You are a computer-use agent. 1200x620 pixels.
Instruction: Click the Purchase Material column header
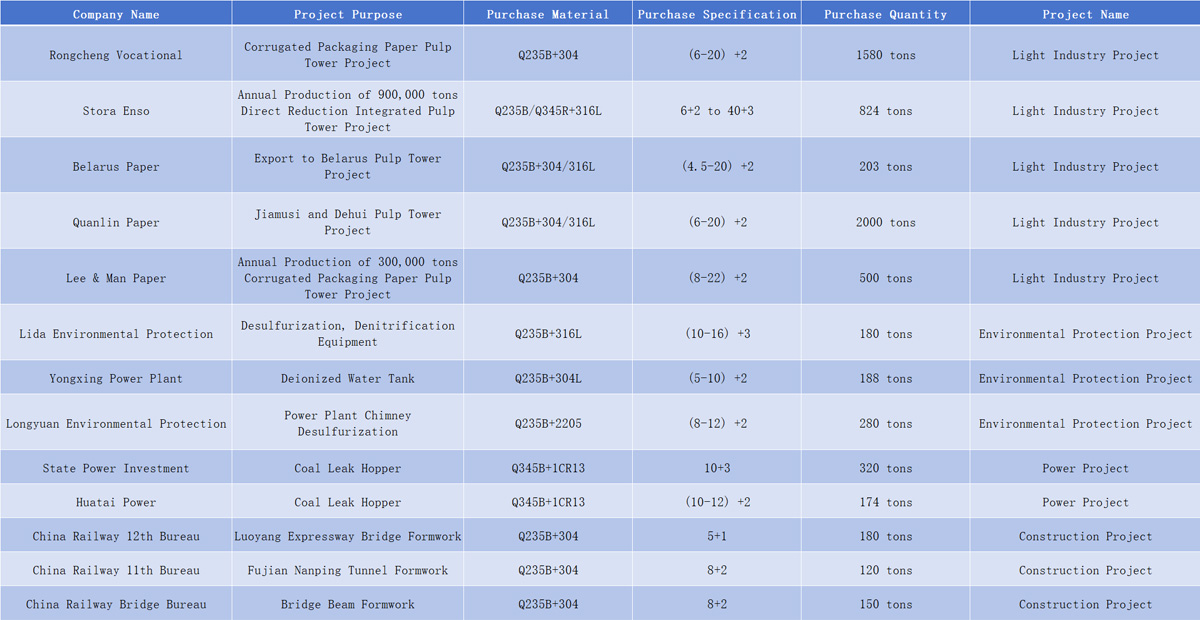coord(548,14)
